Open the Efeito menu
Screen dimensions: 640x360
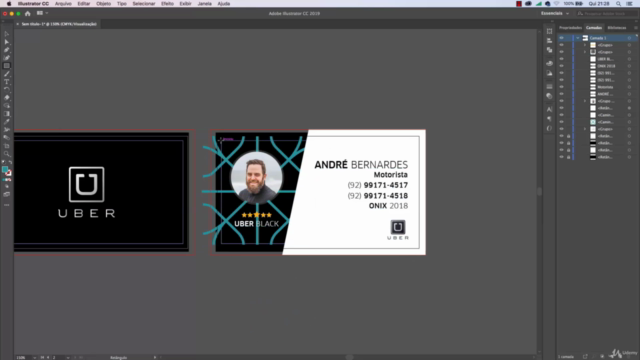[167, 4]
